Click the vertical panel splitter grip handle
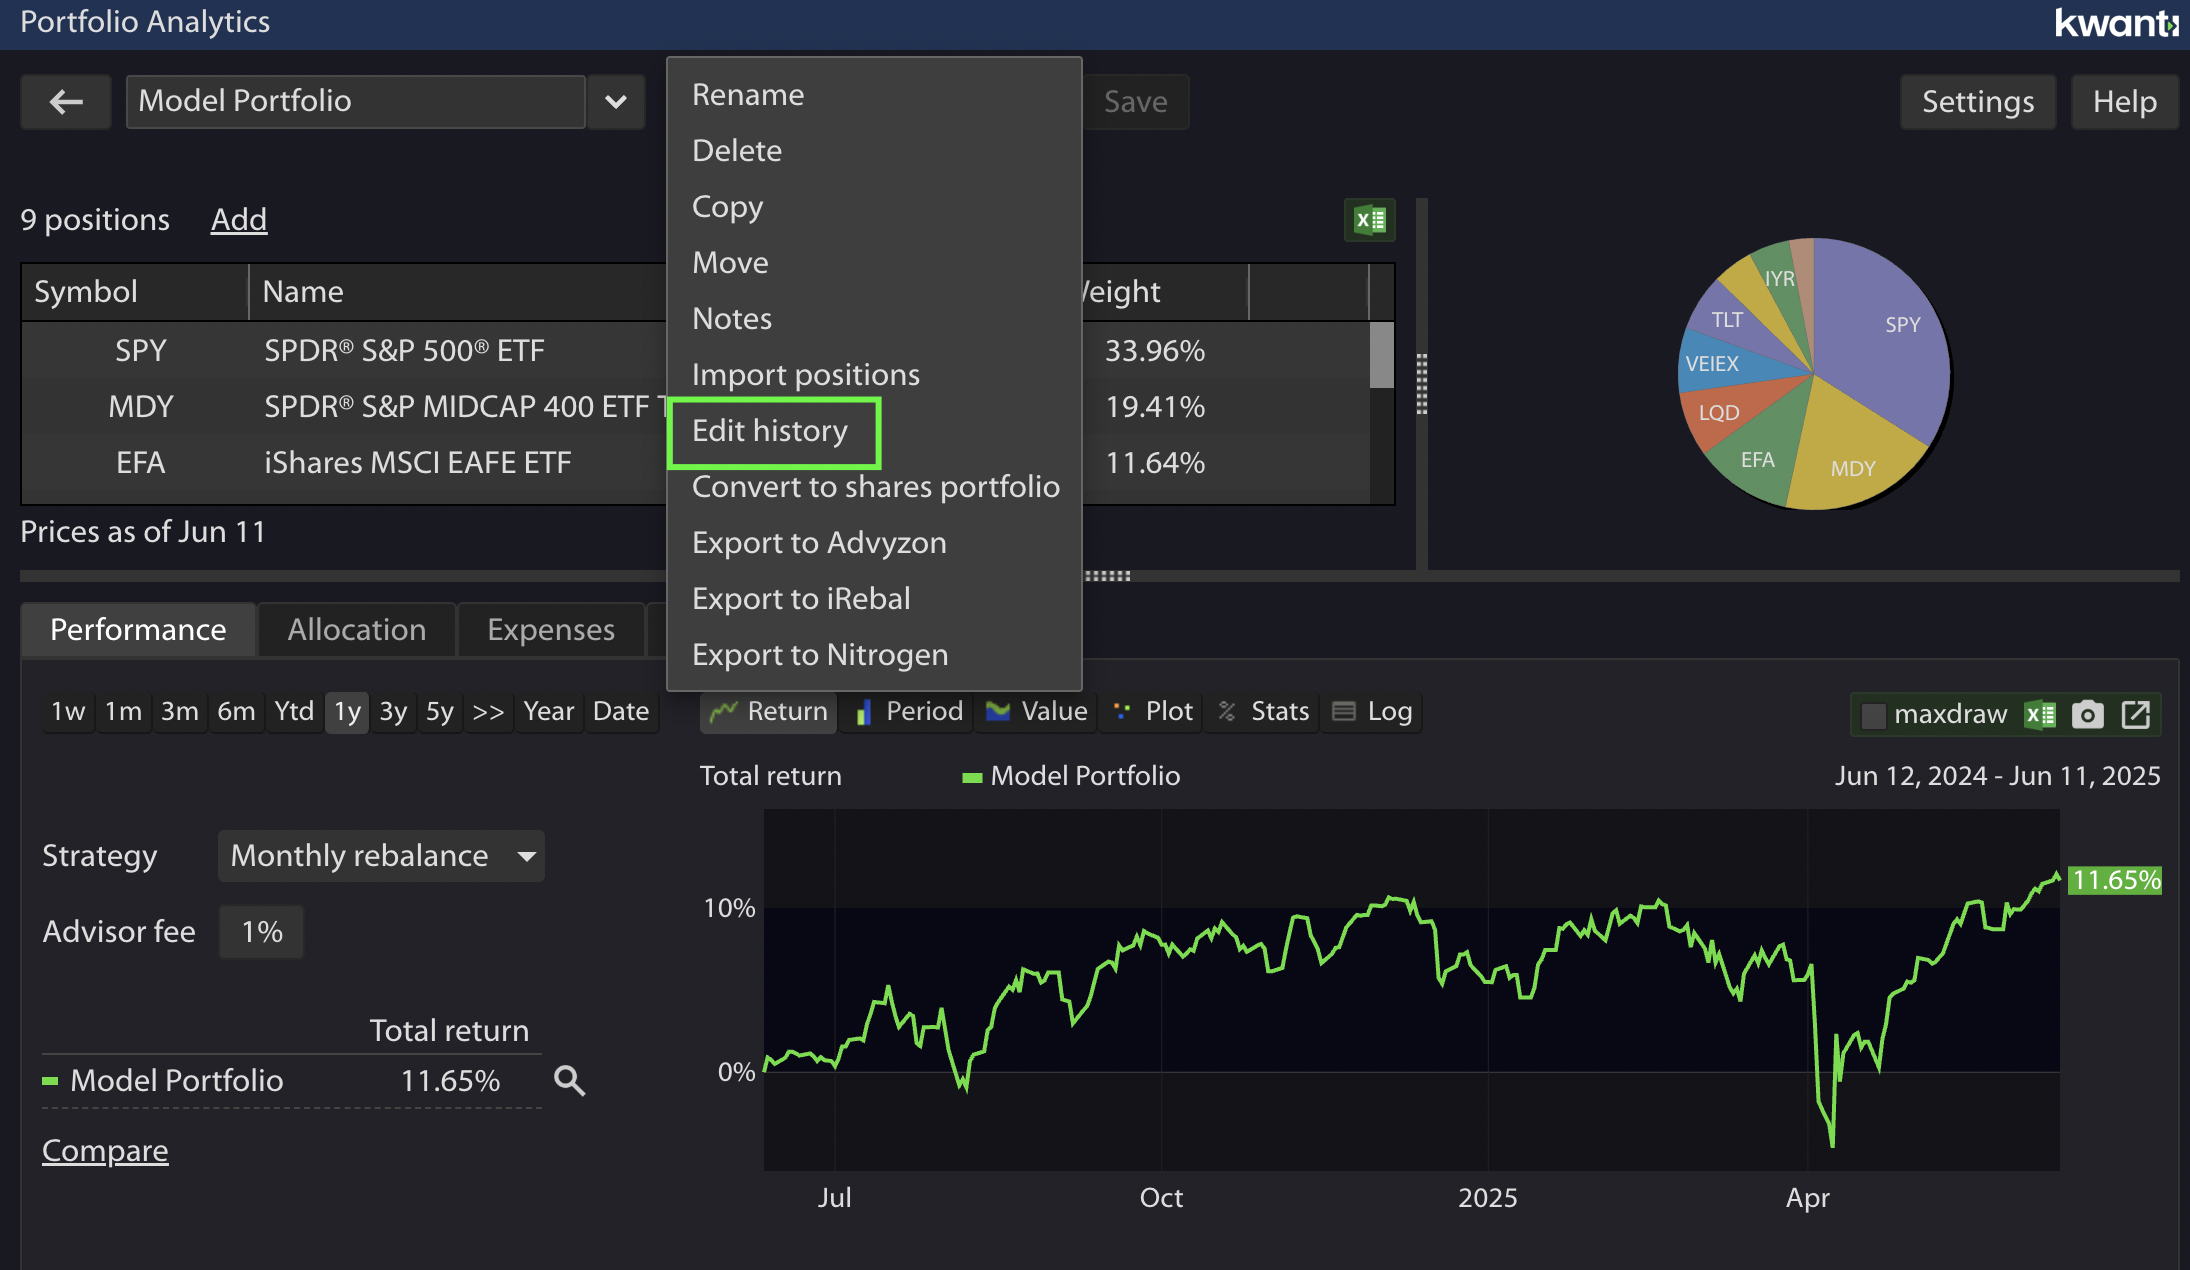Screen dimensions: 2190x1270 click(x=1422, y=384)
